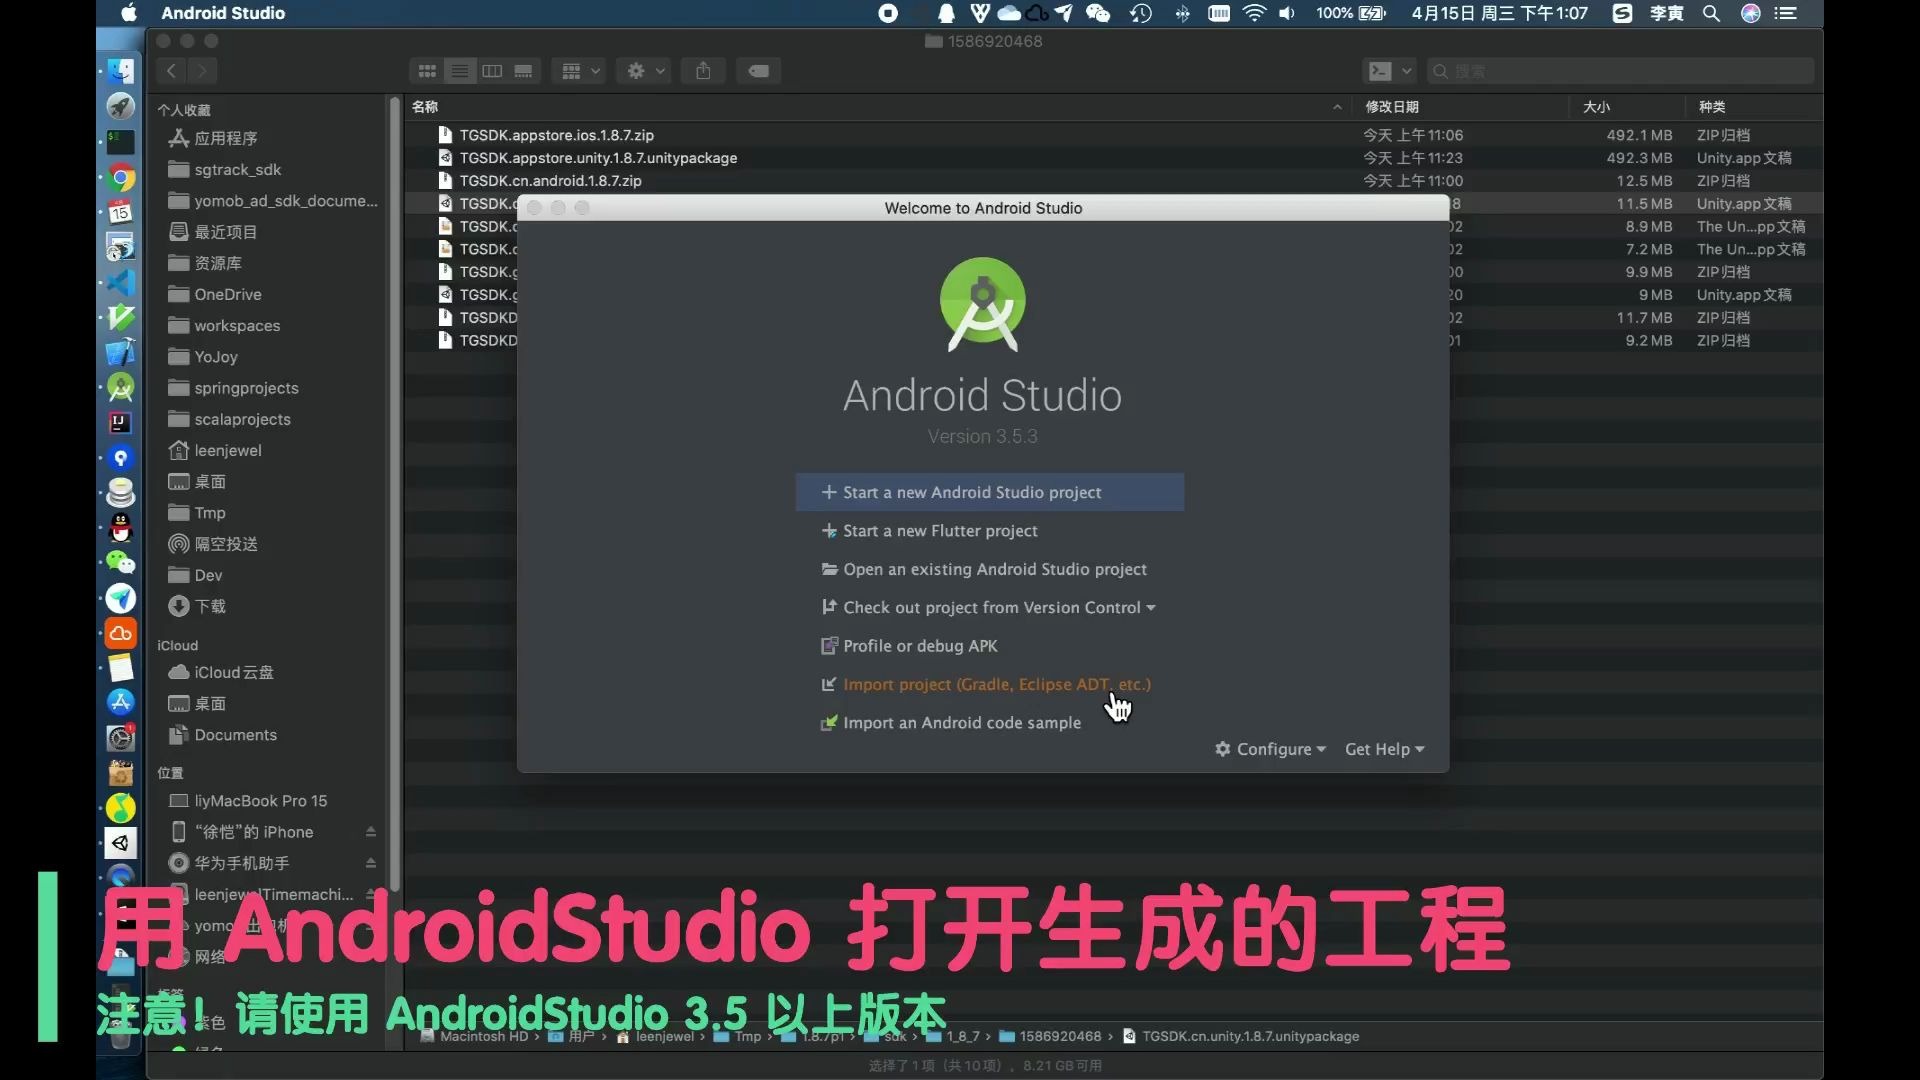Open volume control in menu bar
1920x1080 pixels.
pyautogui.click(x=1287, y=13)
